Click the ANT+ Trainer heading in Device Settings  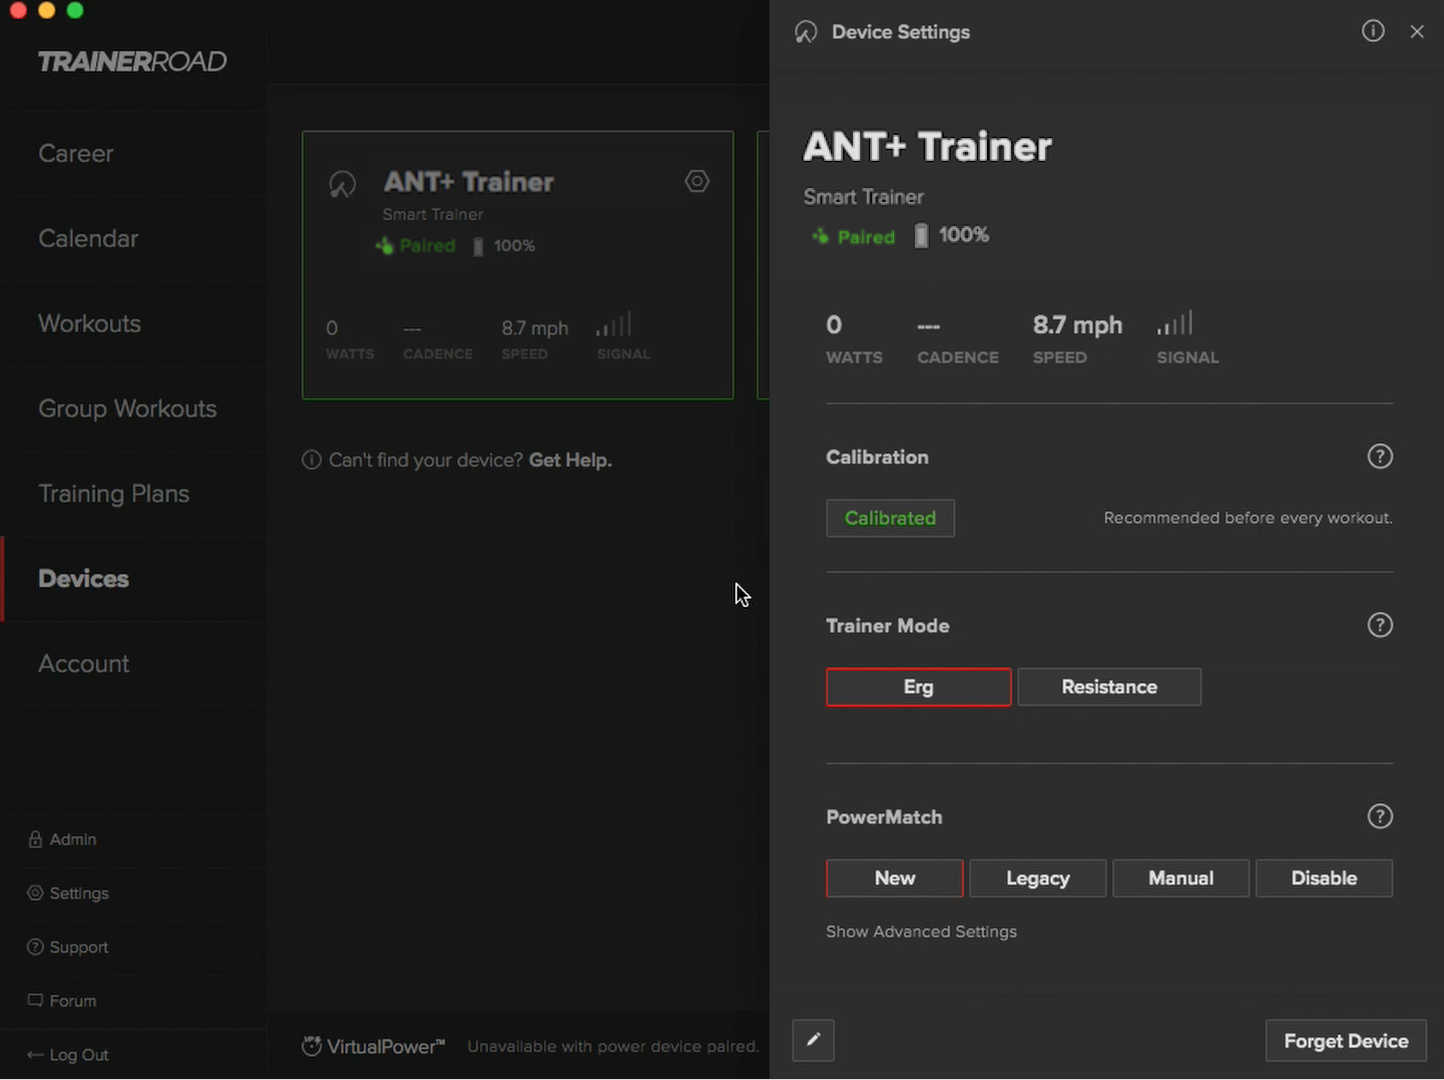coord(927,147)
